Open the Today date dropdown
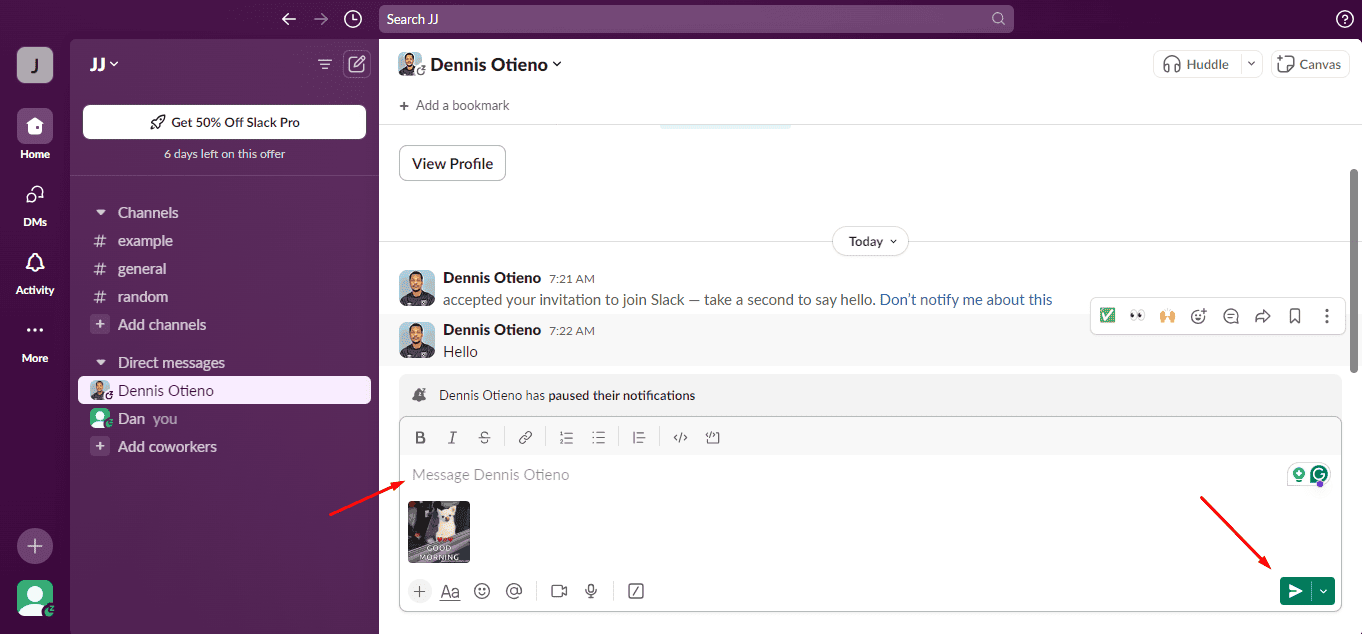The image size is (1362, 634). (x=870, y=241)
